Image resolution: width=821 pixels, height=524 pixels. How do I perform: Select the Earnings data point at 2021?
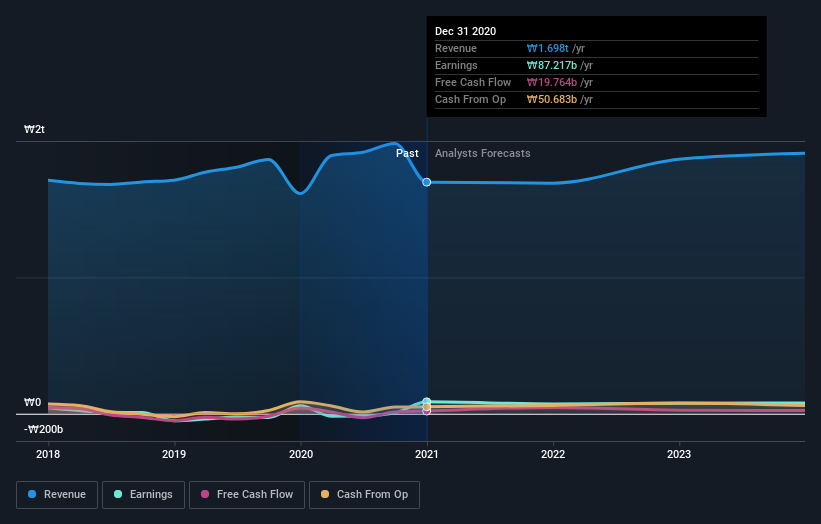point(427,402)
